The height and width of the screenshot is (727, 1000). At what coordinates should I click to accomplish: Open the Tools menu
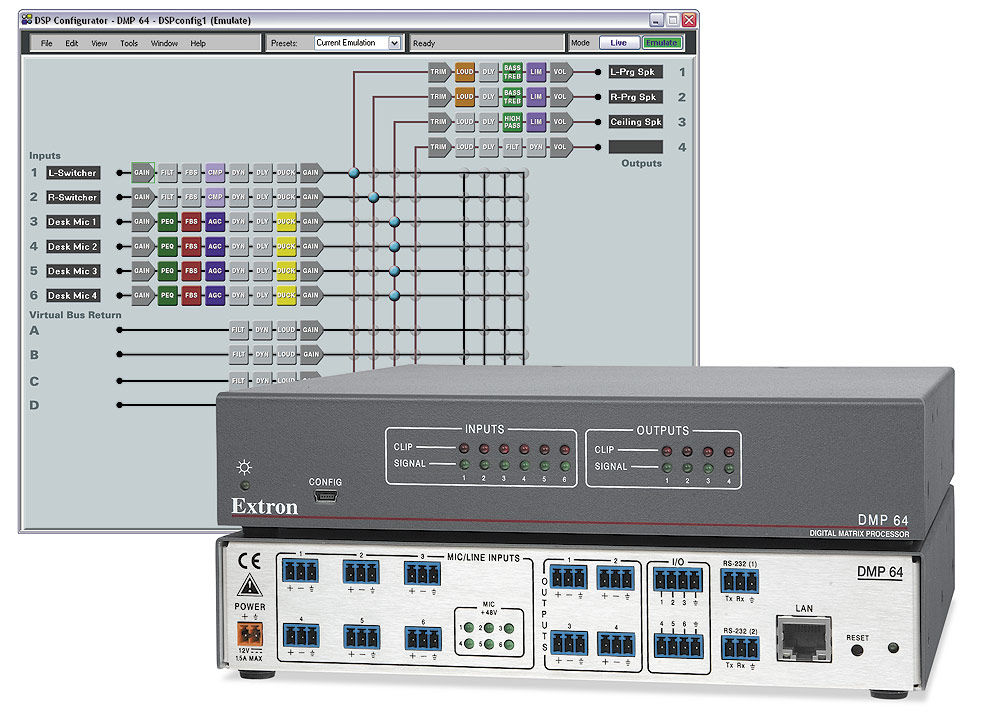[129, 43]
